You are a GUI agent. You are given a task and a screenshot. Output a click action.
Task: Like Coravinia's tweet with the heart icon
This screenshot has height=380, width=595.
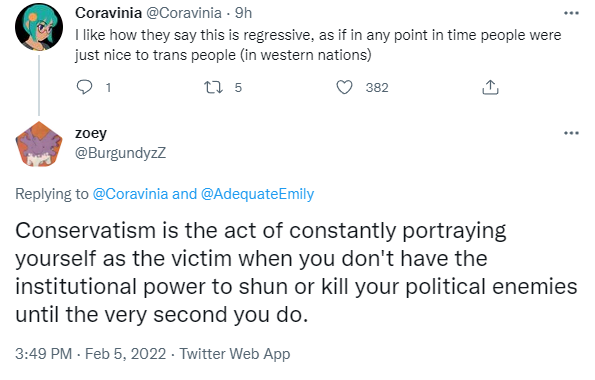[x=345, y=87]
